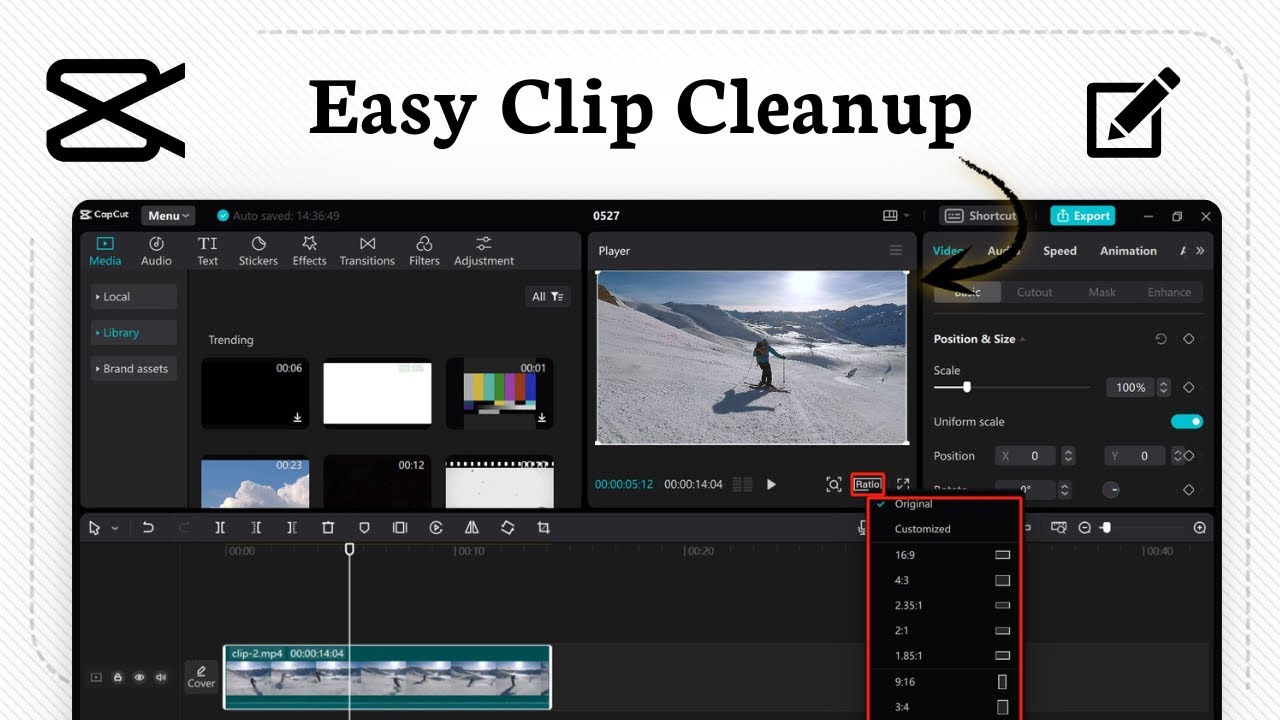
Task: Click the preview zoom scan icon
Action: click(x=834, y=484)
